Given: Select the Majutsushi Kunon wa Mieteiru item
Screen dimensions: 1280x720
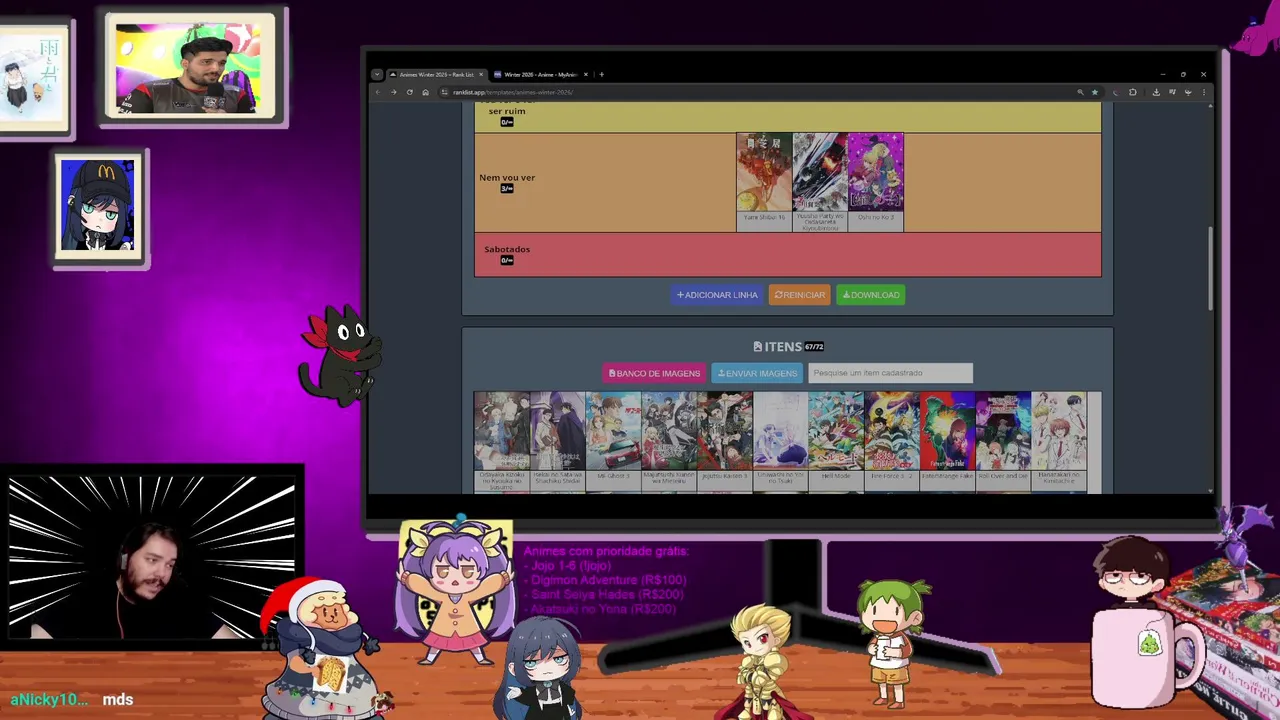Looking at the screenshot, I should 669,440.
